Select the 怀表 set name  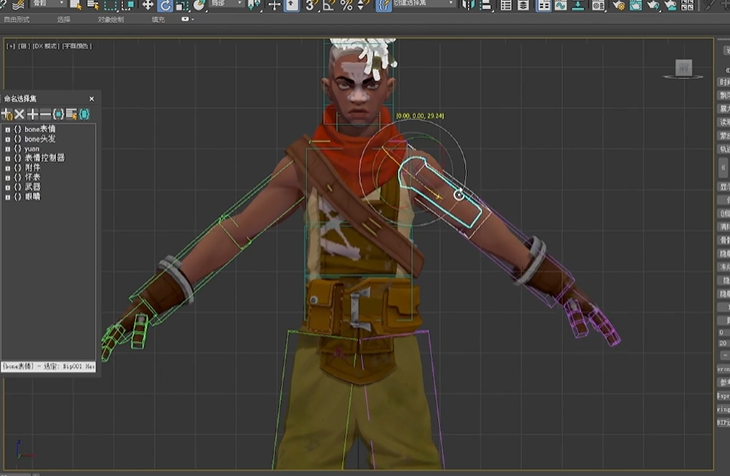[x=33, y=177]
